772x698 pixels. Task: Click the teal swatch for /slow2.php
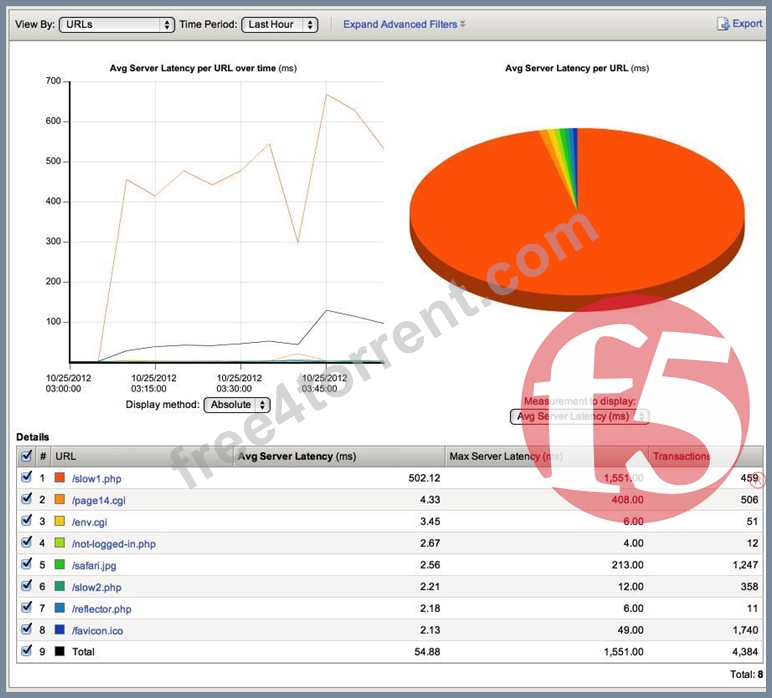[60, 586]
